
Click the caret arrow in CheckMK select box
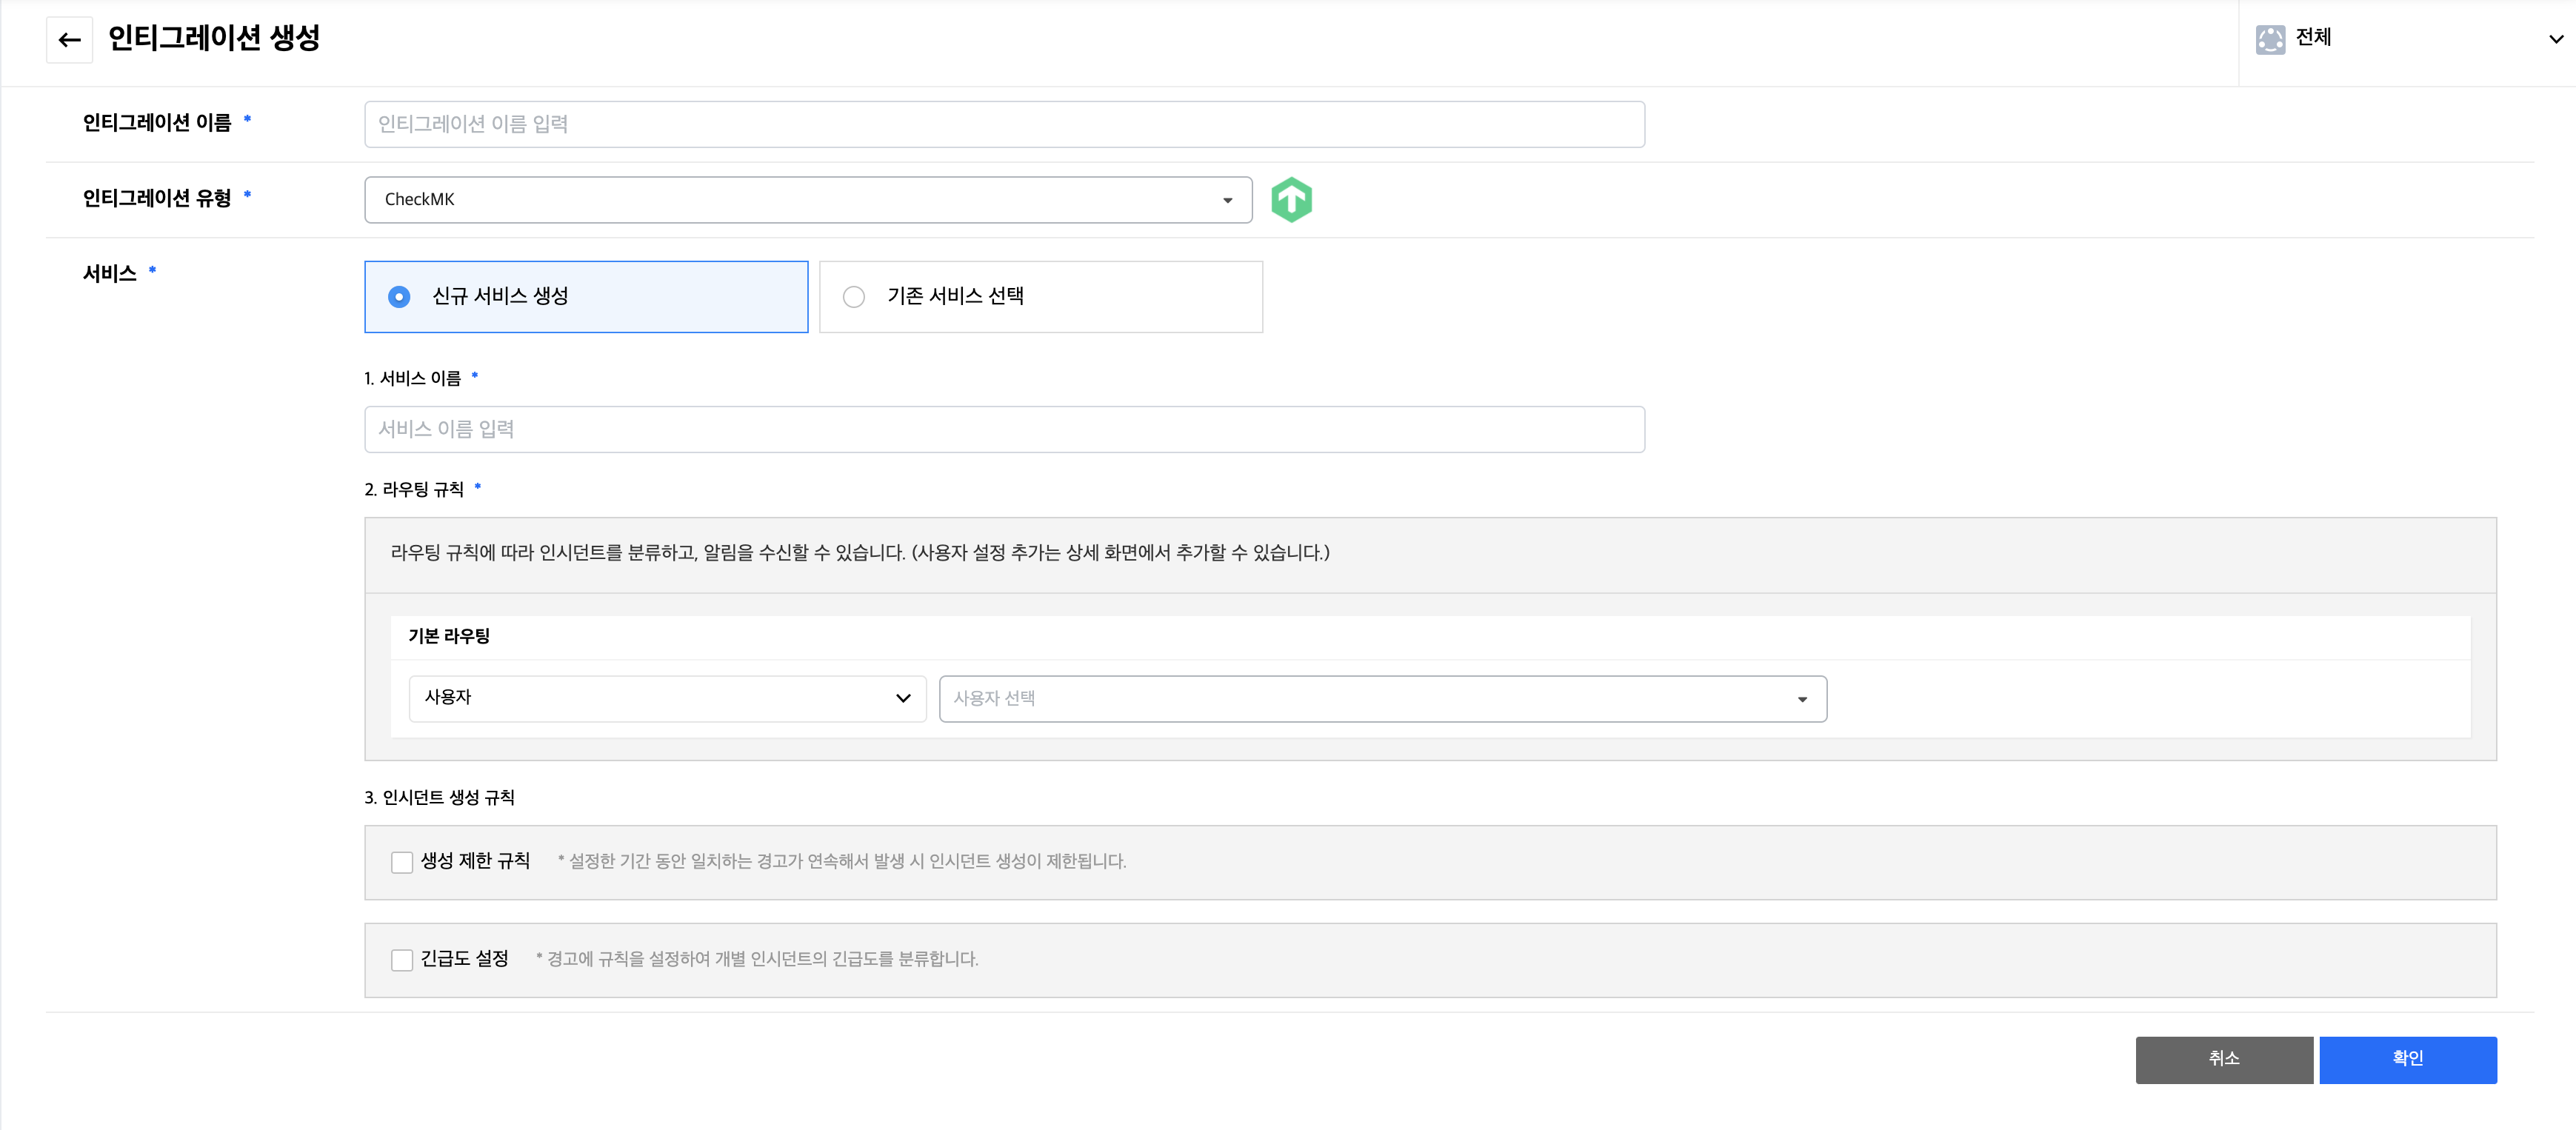[x=1227, y=200]
